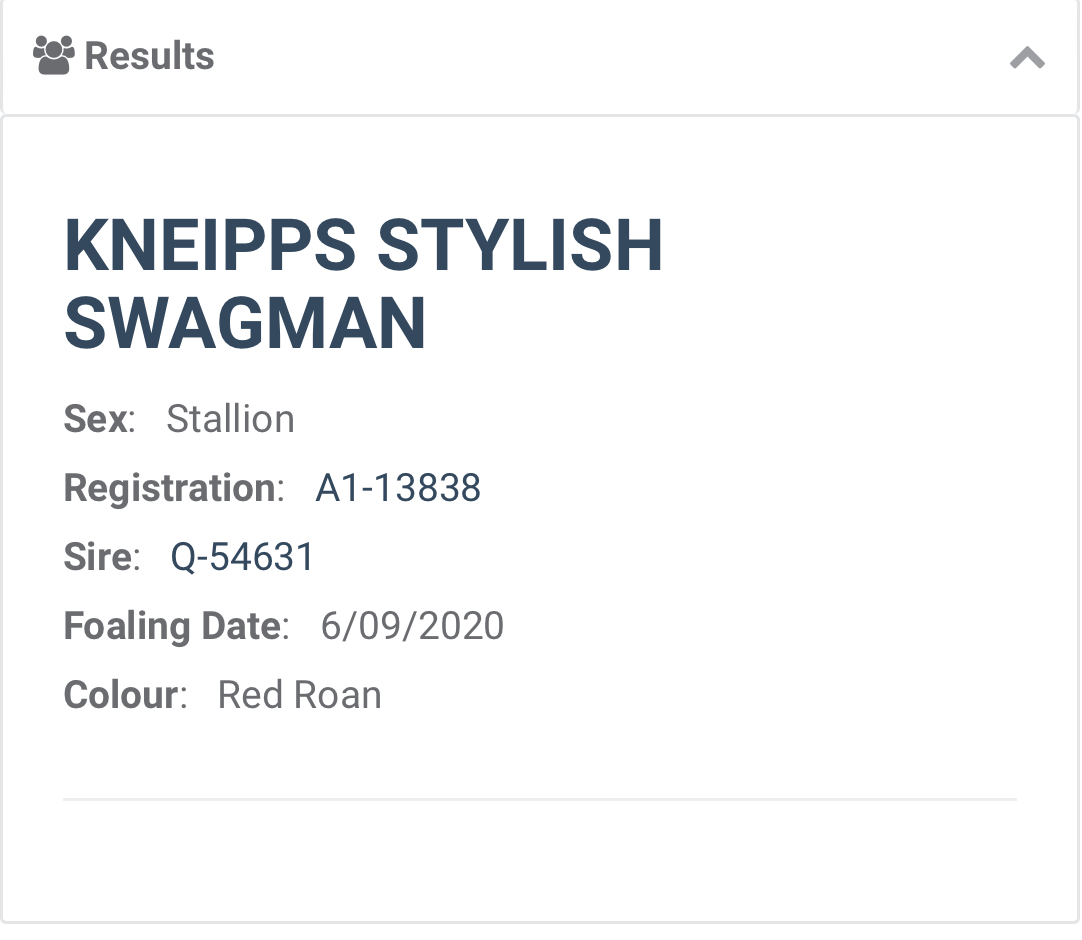
Task: Open sire record Q-54631
Action: pyautogui.click(x=242, y=557)
